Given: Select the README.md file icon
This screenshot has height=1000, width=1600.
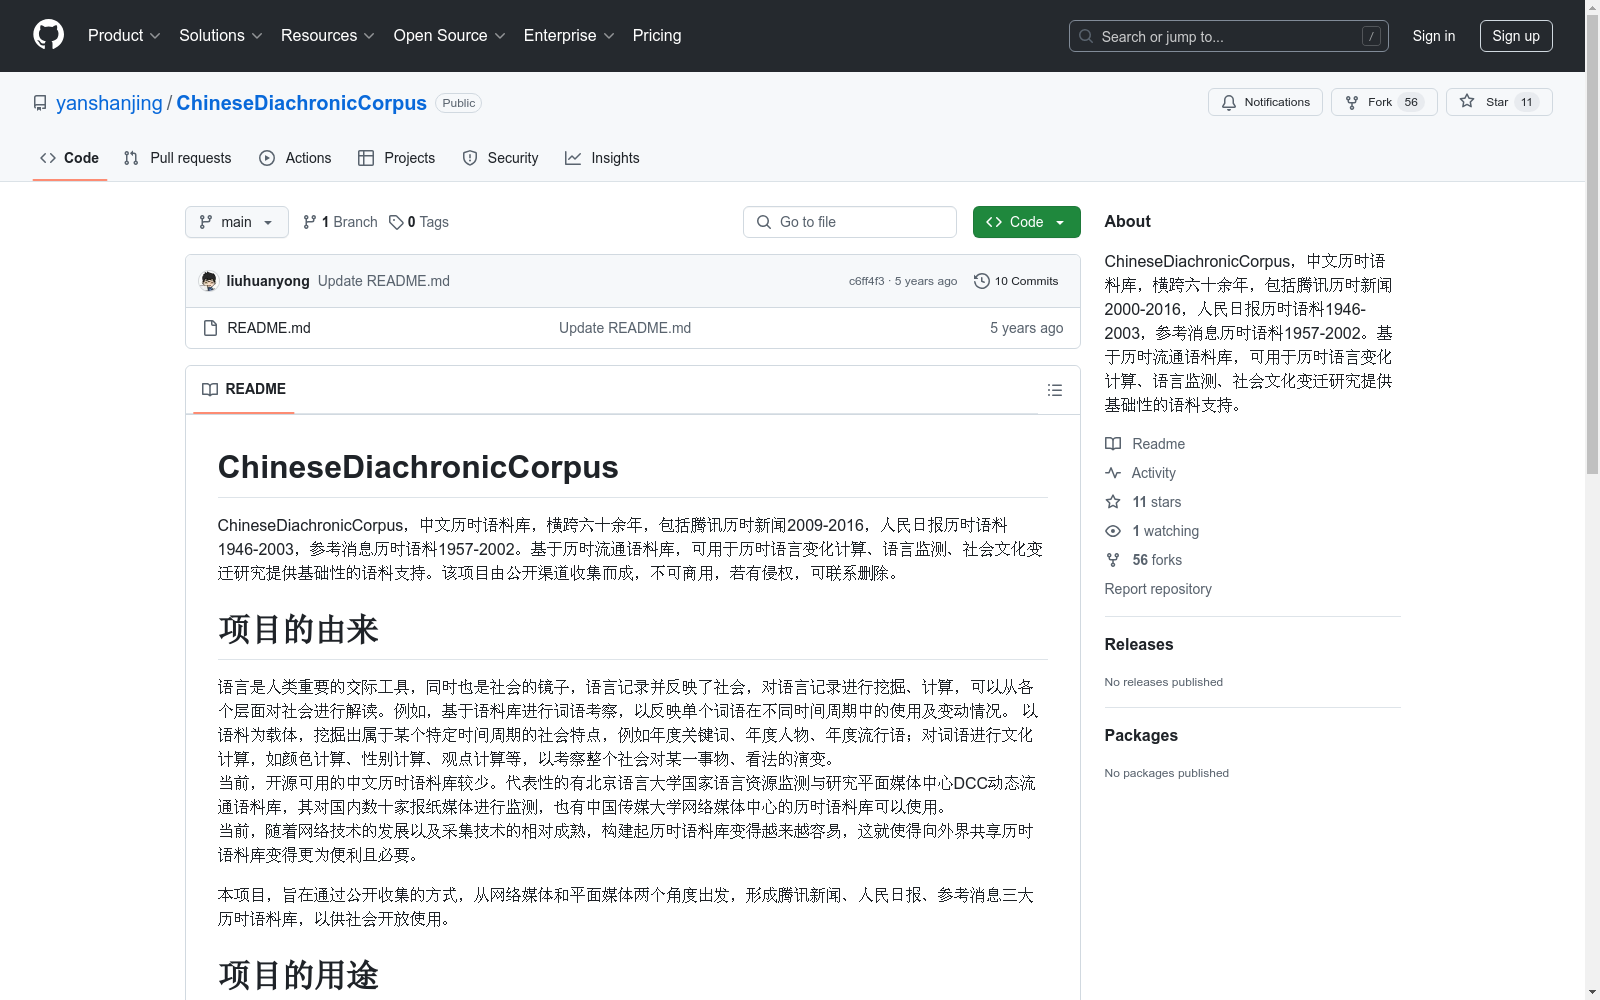Looking at the screenshot, I should click(x=210, y=328).
